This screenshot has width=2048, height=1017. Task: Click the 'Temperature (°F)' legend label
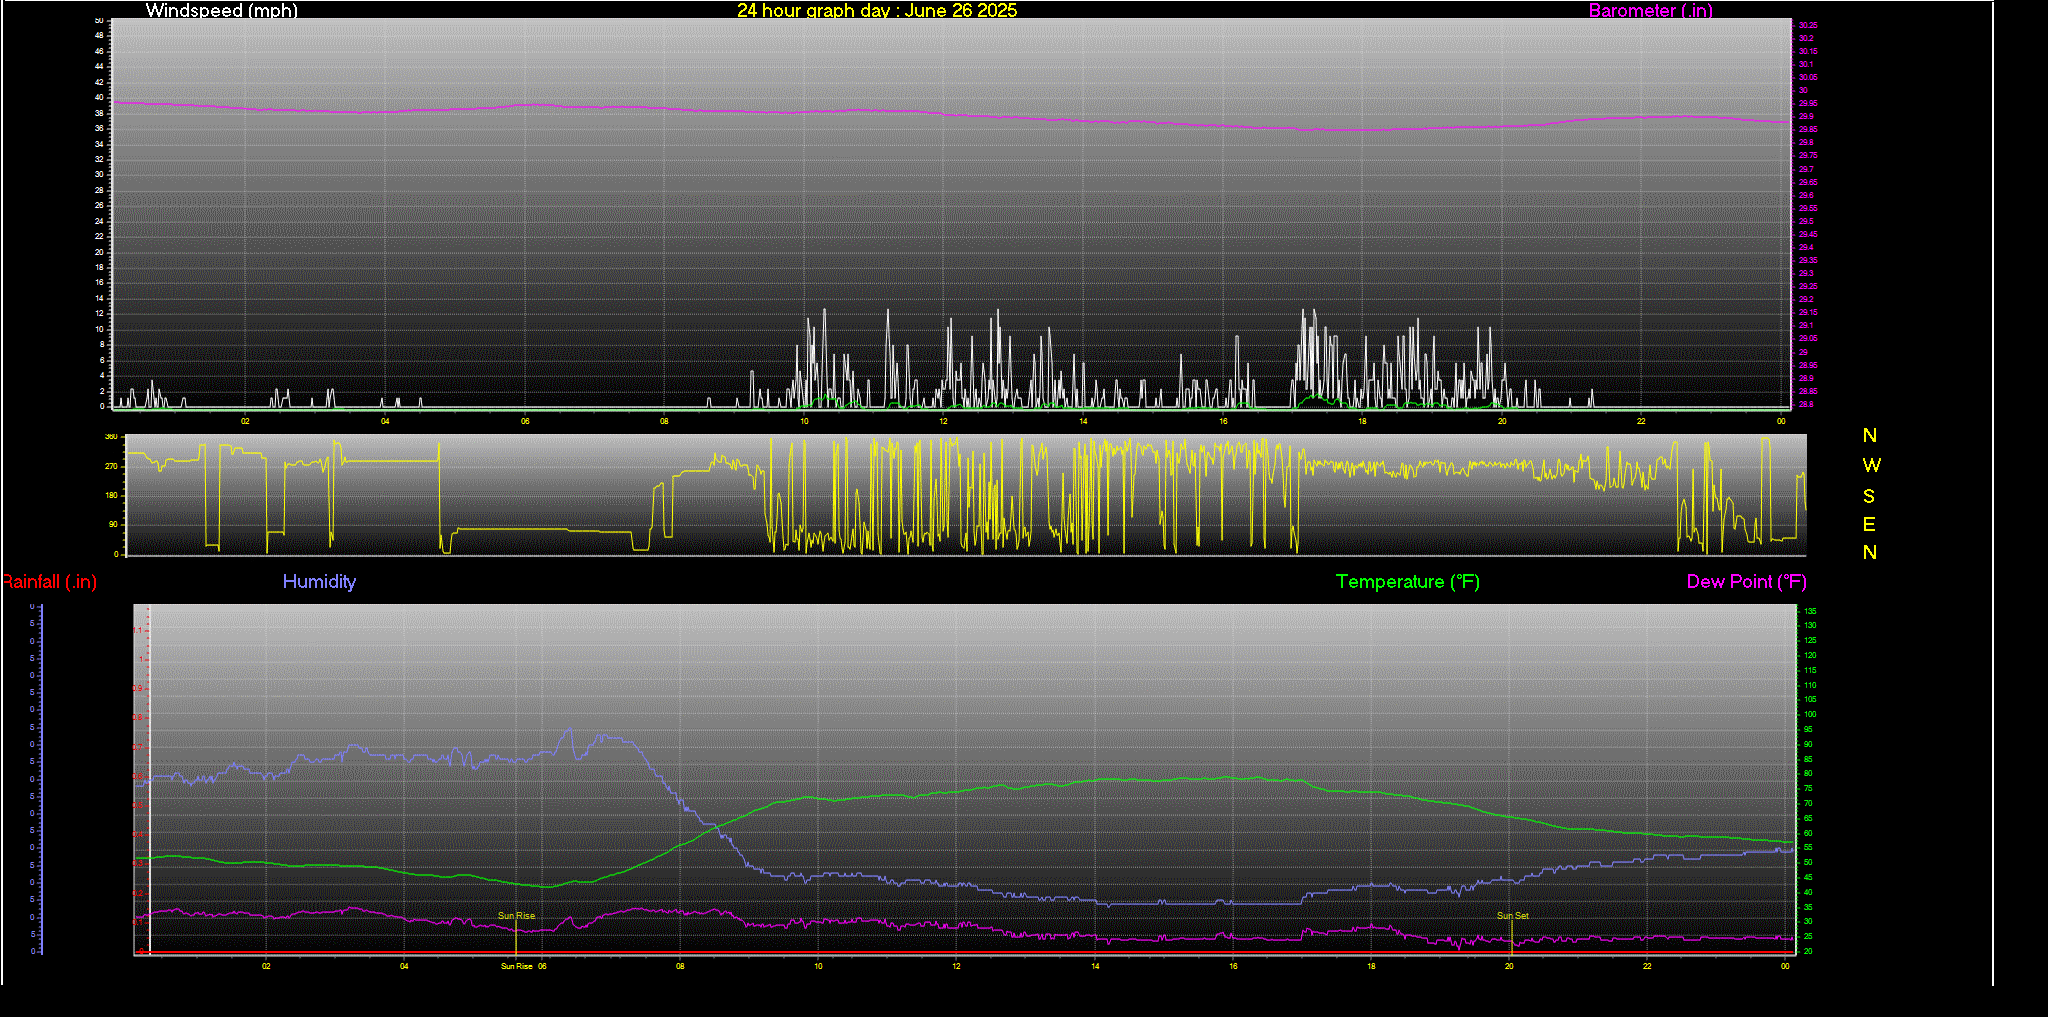(x=1408, y=581)
